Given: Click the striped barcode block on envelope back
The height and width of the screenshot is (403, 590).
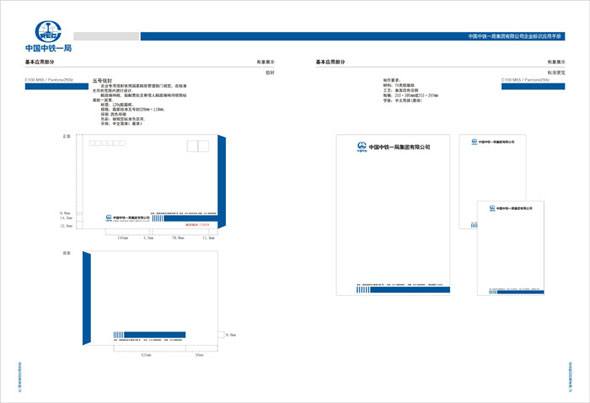Looking at the screenshot, I should pyautogui.click(x=118, y=335).
